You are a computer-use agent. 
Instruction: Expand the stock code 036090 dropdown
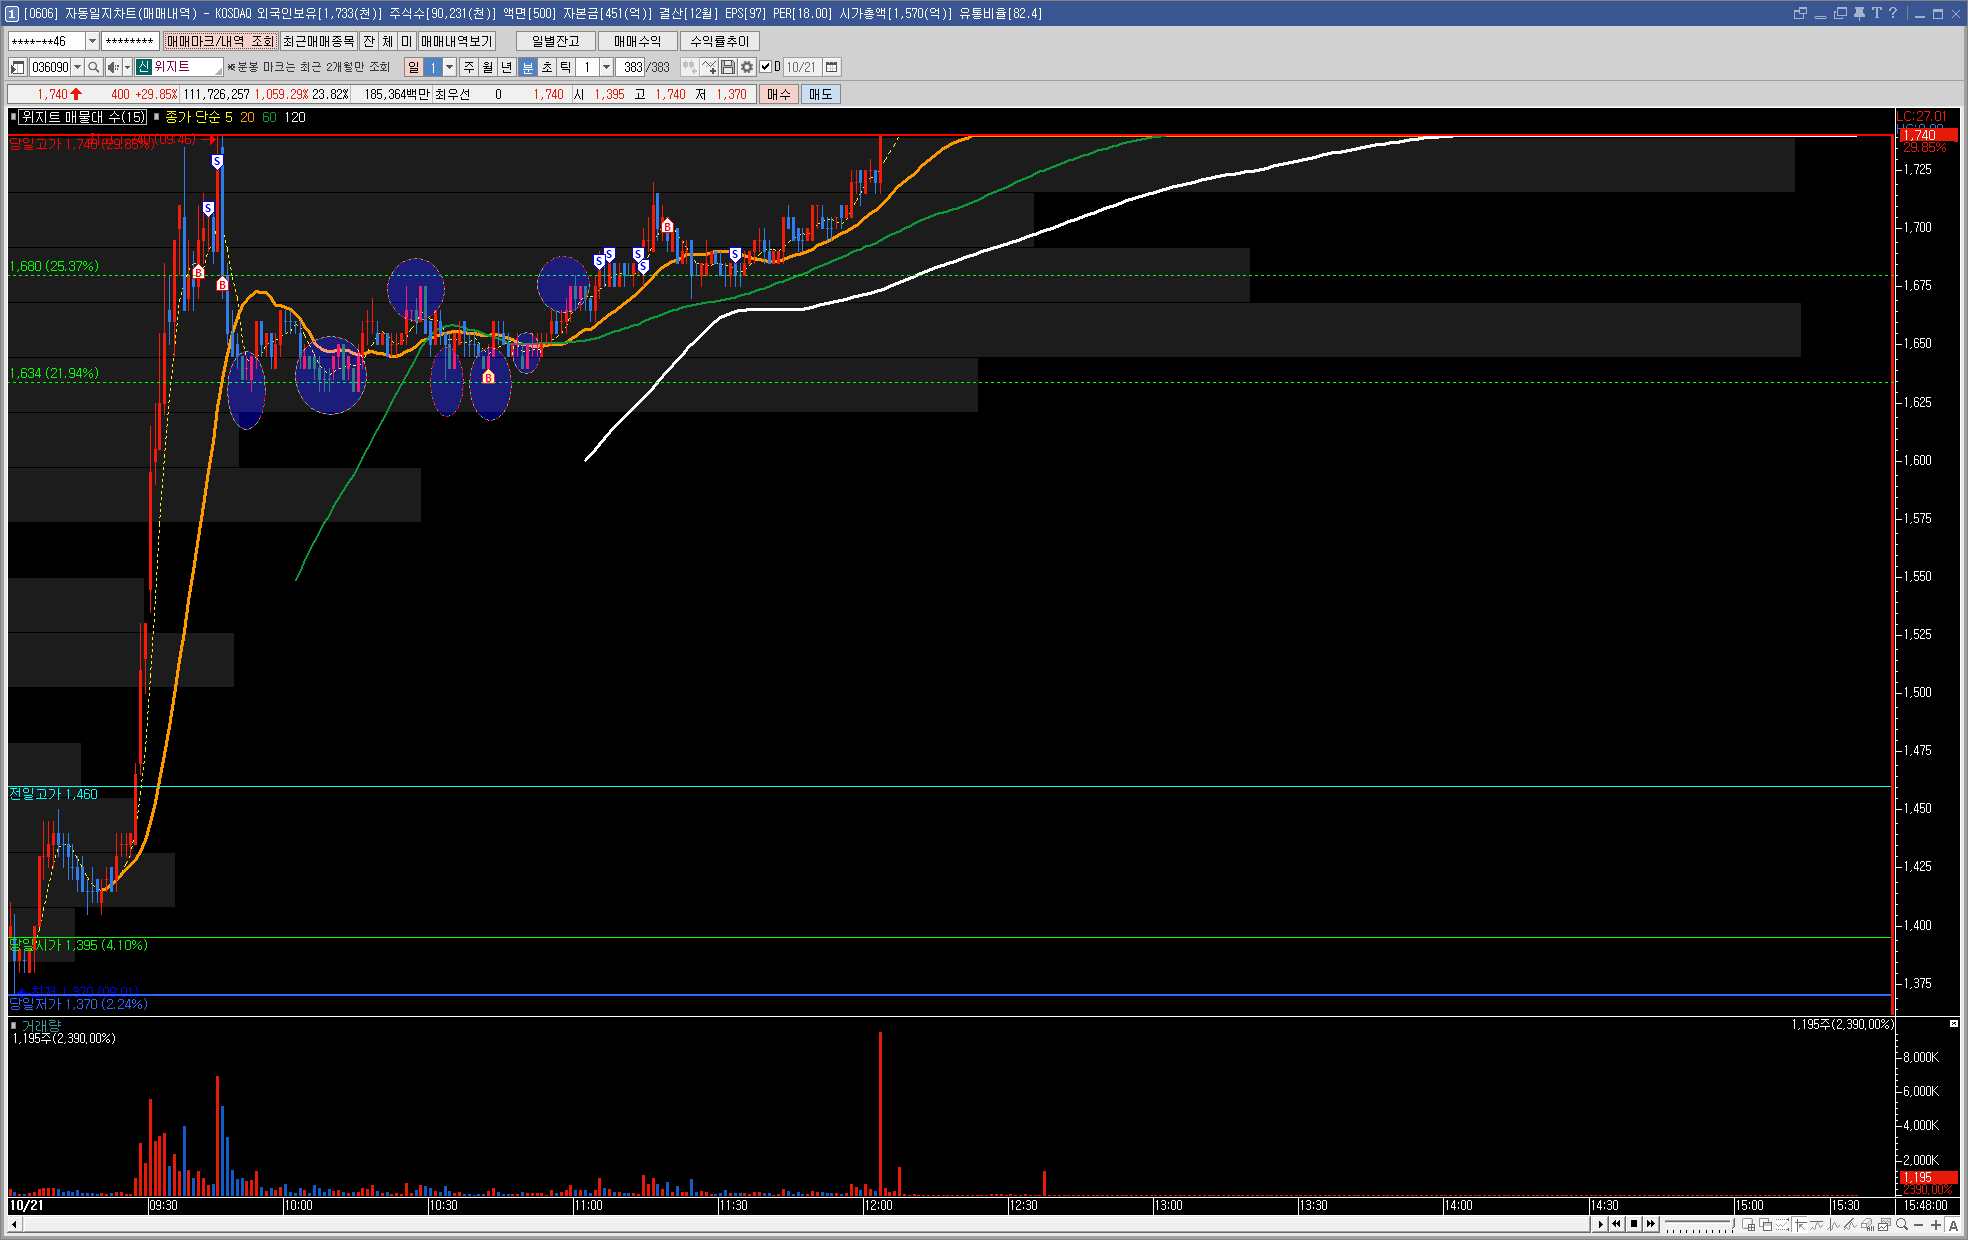(77, 67)
